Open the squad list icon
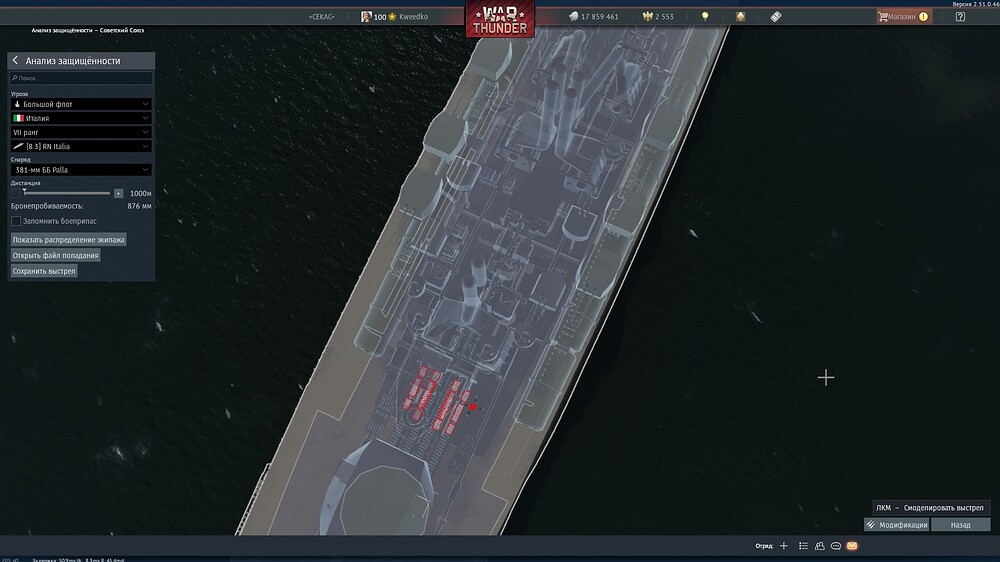Viewport: 1000px width, 562px height. coord(803,546)
